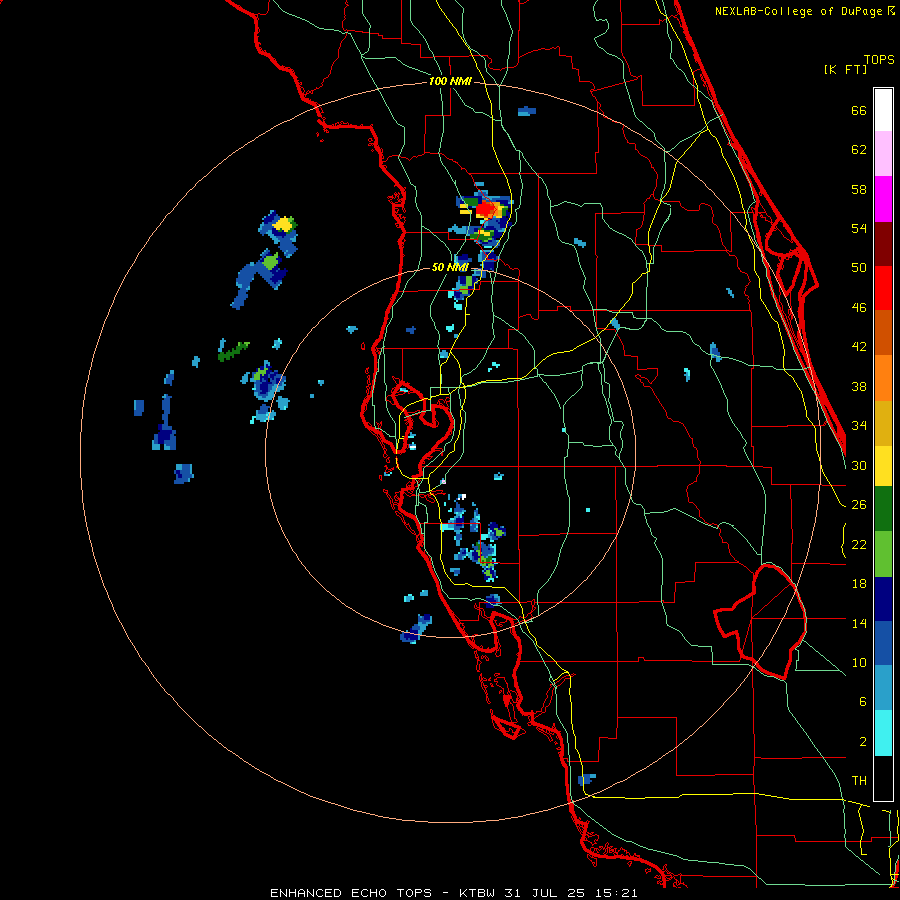Select the bright red legend swatch

click(x=883, y=288)
